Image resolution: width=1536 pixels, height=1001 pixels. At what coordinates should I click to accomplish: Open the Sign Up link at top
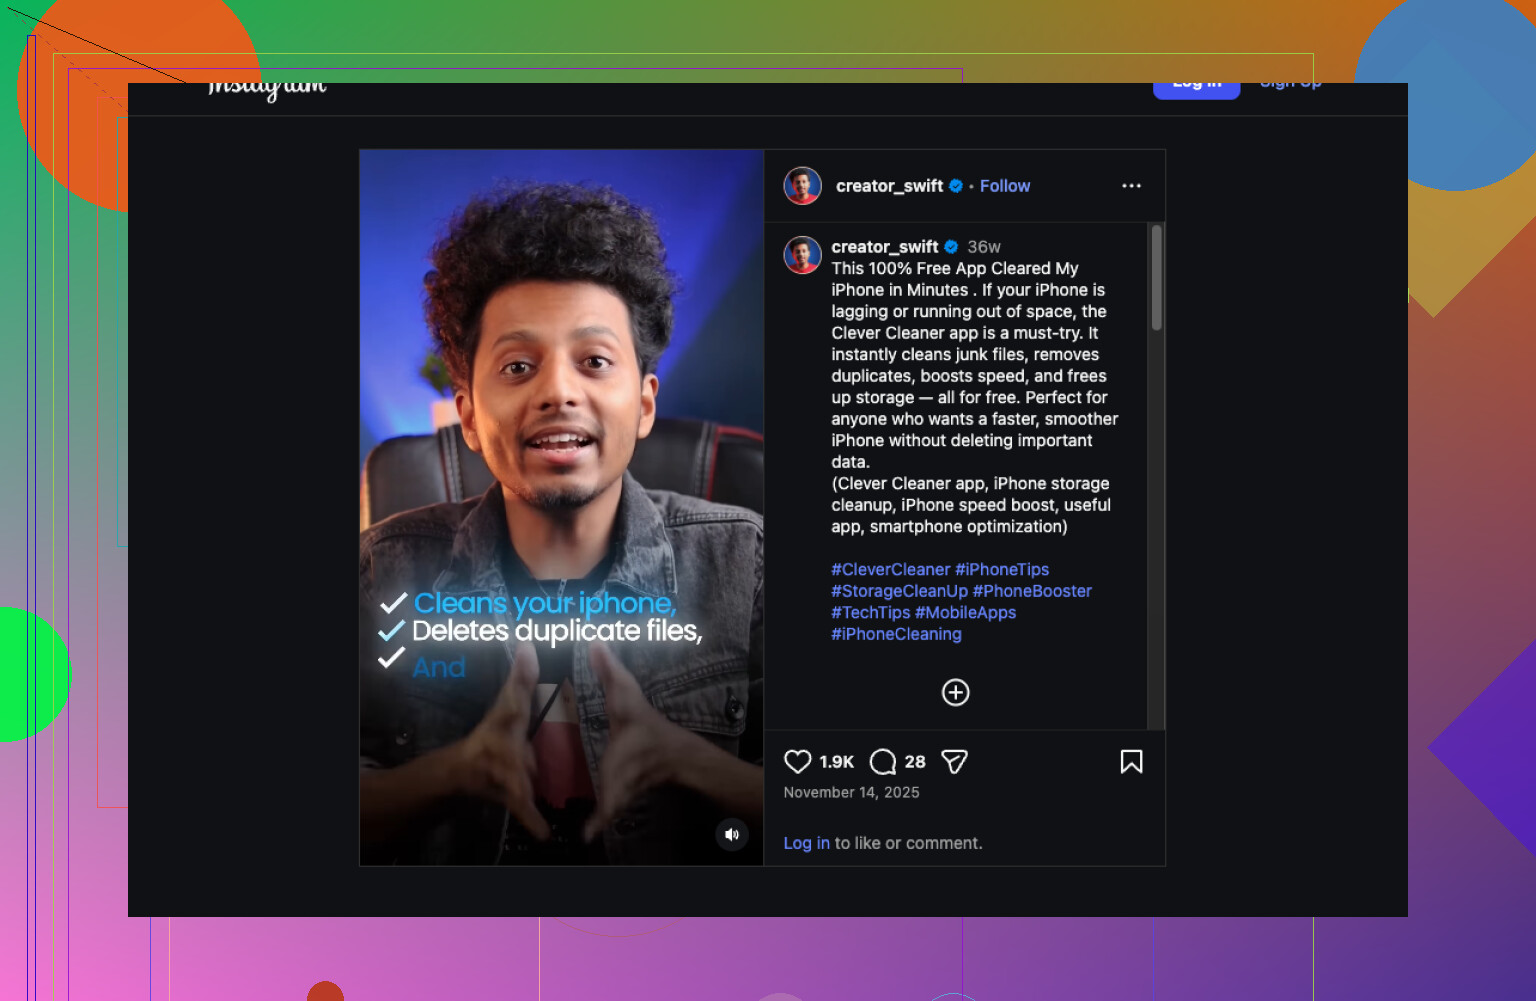1291,87
